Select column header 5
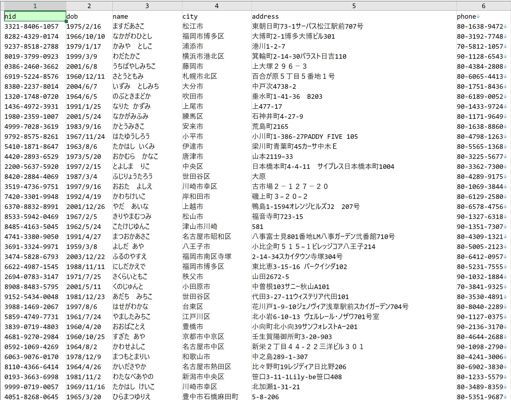Viewport: 511px width, 400px height. coord(354,6)
